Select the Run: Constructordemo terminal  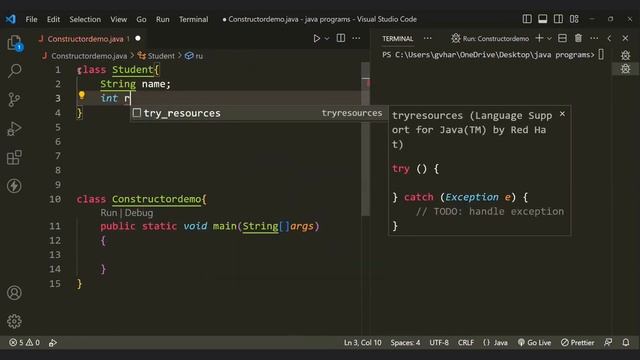(x=490, y=39)
